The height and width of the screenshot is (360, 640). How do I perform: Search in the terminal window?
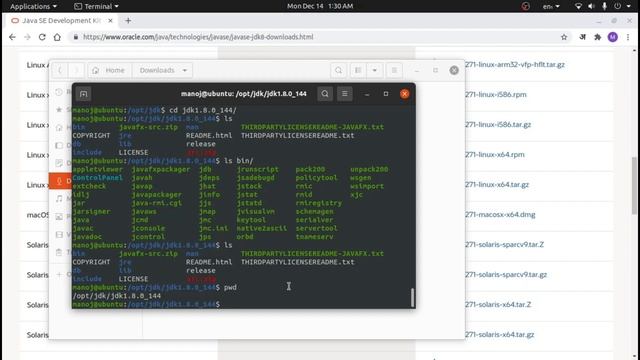(325, 94)
